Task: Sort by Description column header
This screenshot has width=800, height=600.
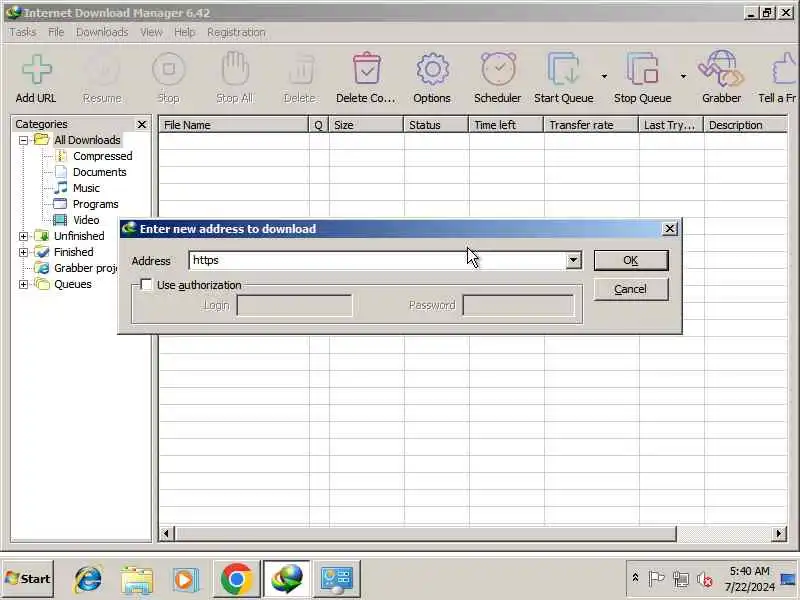Action: pyautogui.click(x=745, y=125)
